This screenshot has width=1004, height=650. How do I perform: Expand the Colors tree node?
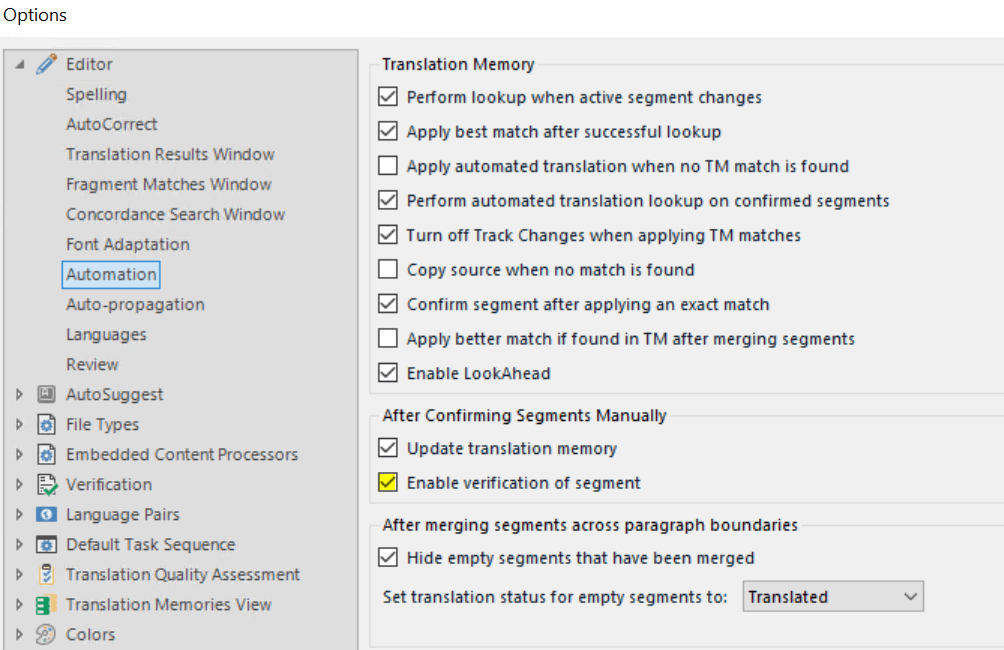(x=19, y=634)
